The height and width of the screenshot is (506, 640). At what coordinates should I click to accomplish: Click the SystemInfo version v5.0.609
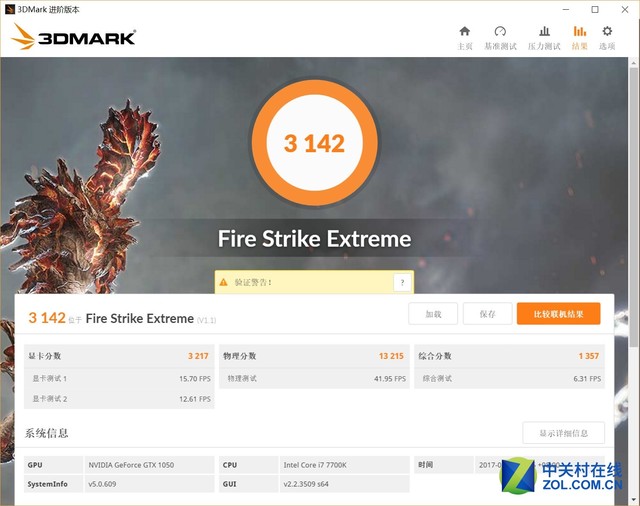102,484
